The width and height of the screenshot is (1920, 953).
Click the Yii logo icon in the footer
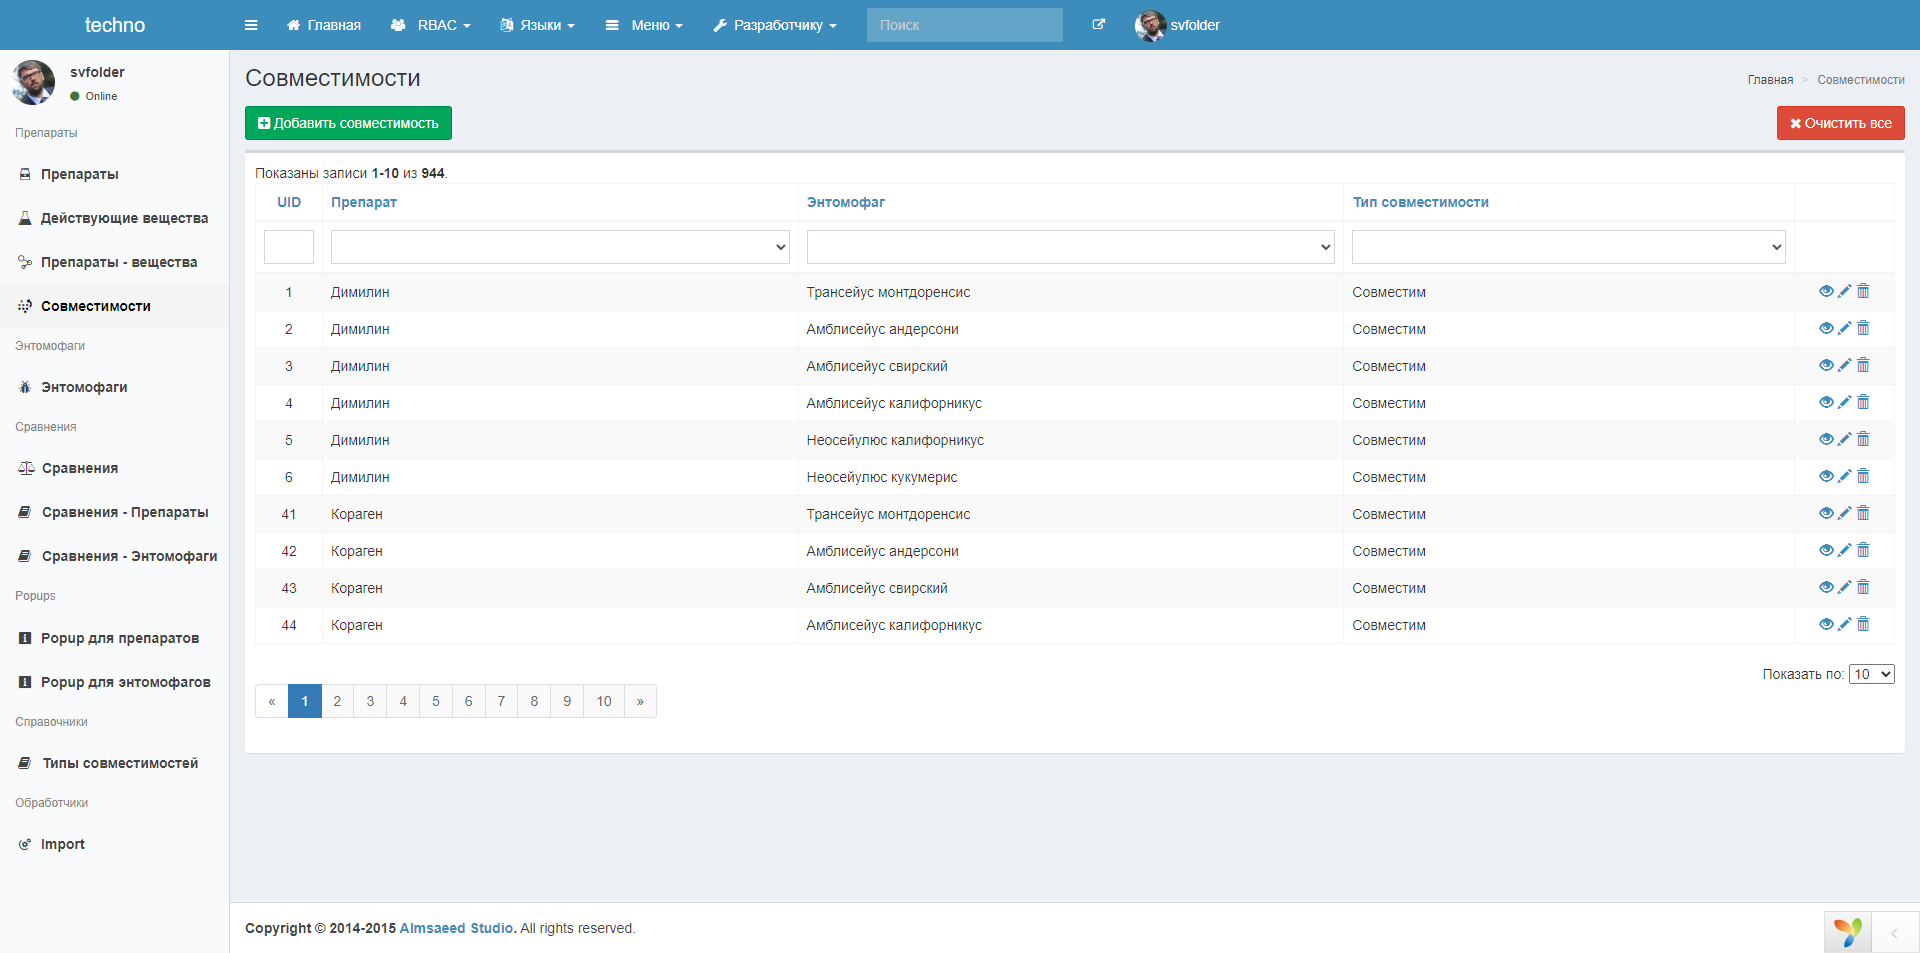pos(1848,932)
